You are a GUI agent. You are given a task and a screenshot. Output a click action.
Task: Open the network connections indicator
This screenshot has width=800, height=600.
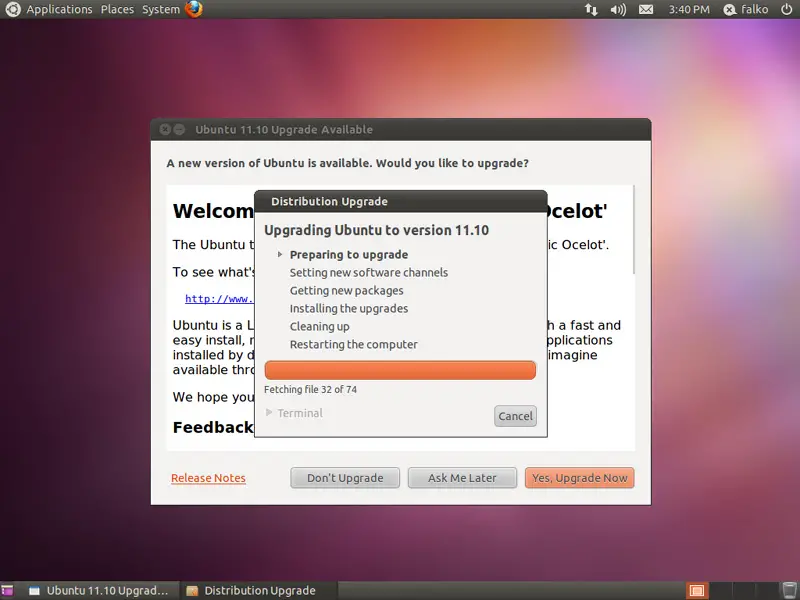pyautogui.click(x=591, y=9)
